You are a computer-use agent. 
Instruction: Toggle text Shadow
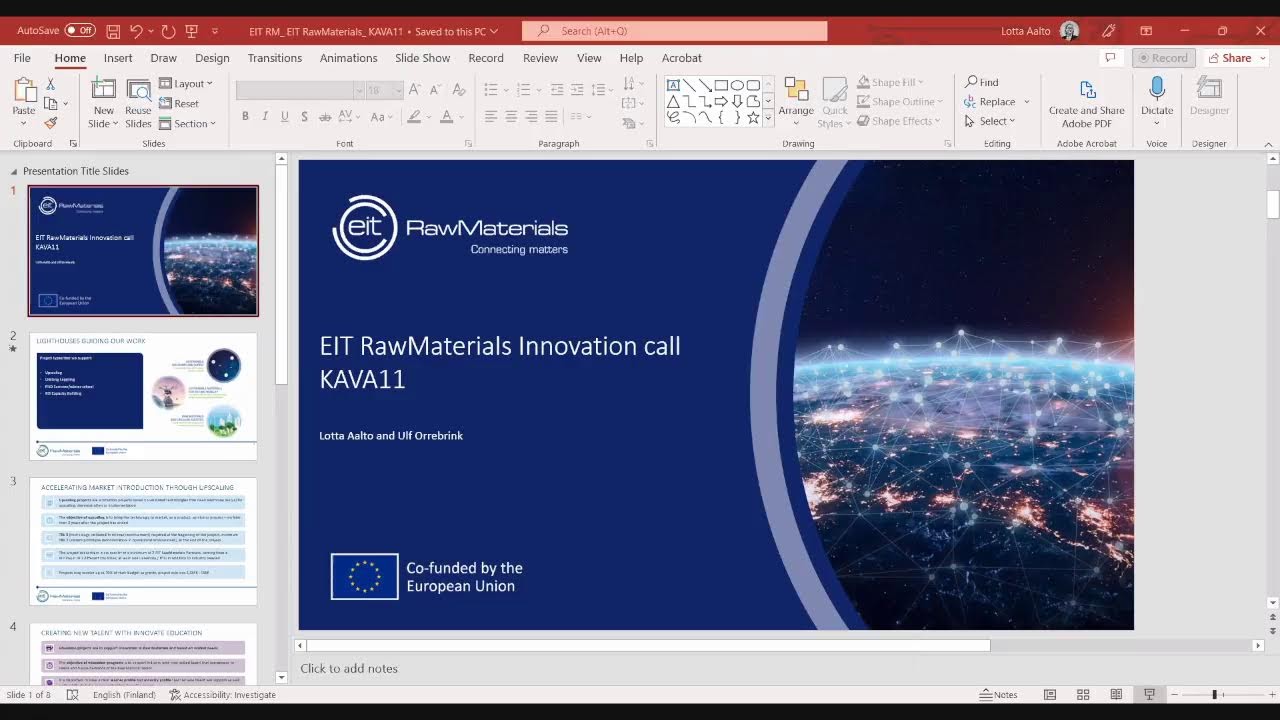click(305, 117)
